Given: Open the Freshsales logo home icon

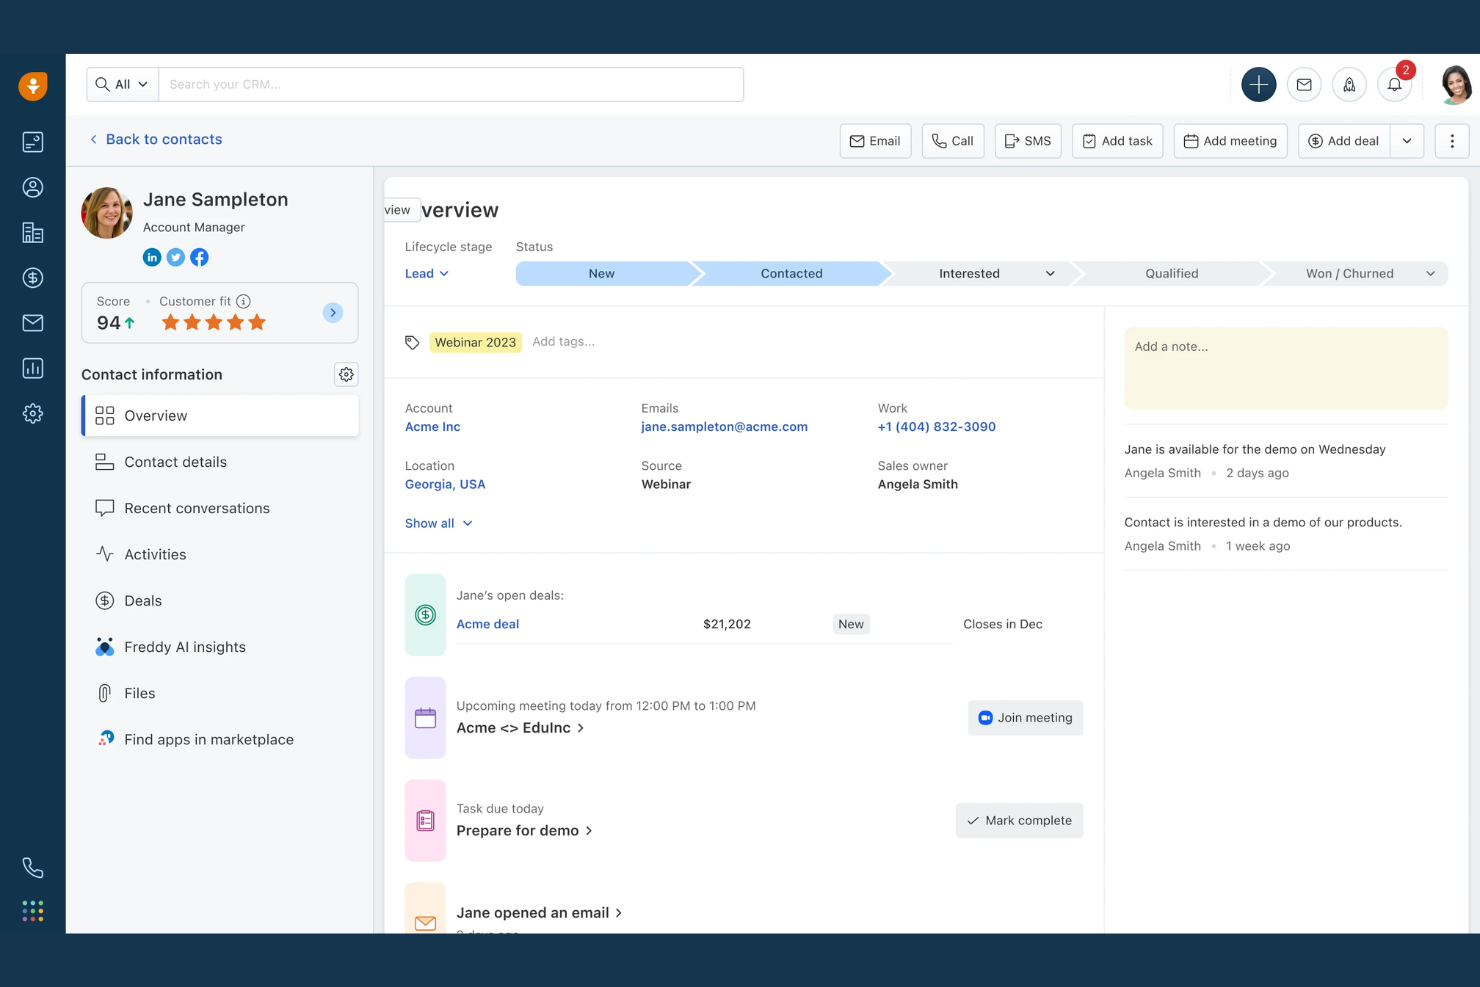Looking at the screenshot, I should coord(33,86).
